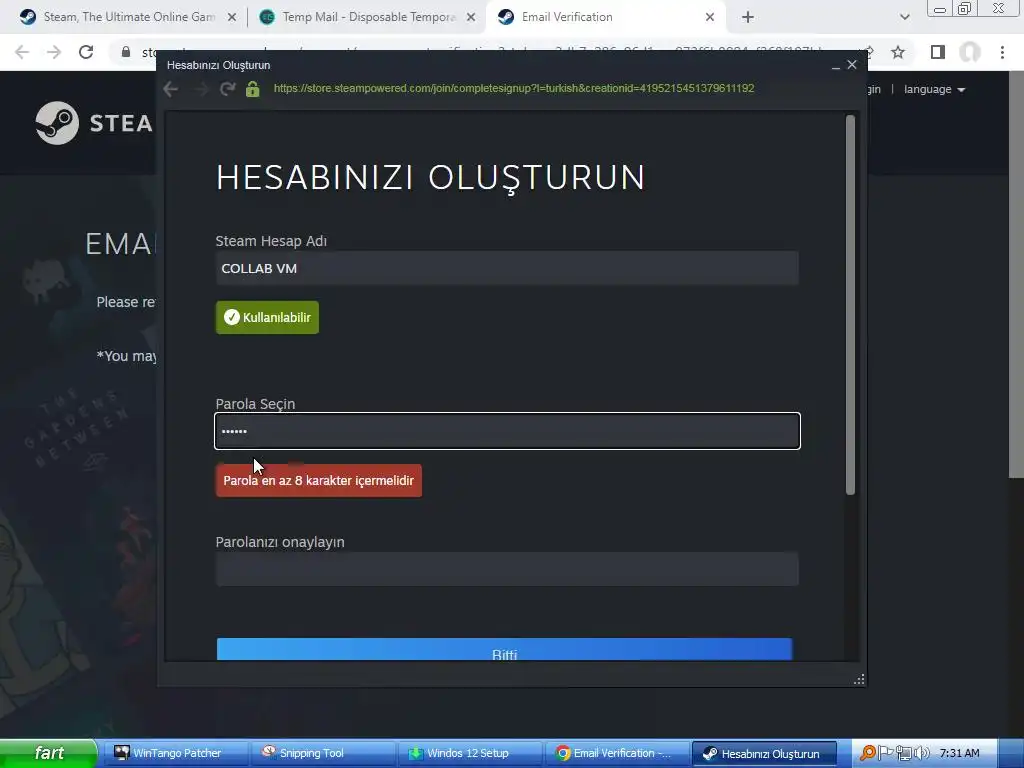
Task: Open the fart start button
Action: pos(49,753)
